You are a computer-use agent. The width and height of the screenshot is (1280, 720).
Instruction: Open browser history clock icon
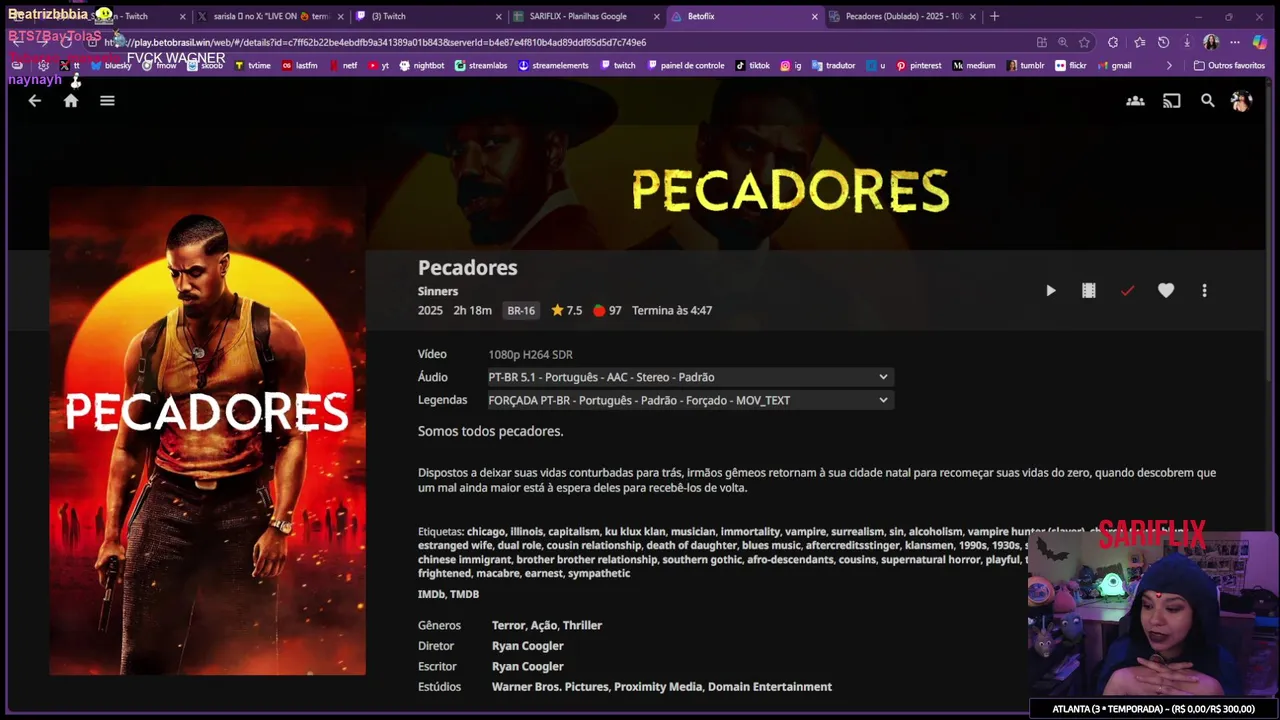coord(1163,42)
